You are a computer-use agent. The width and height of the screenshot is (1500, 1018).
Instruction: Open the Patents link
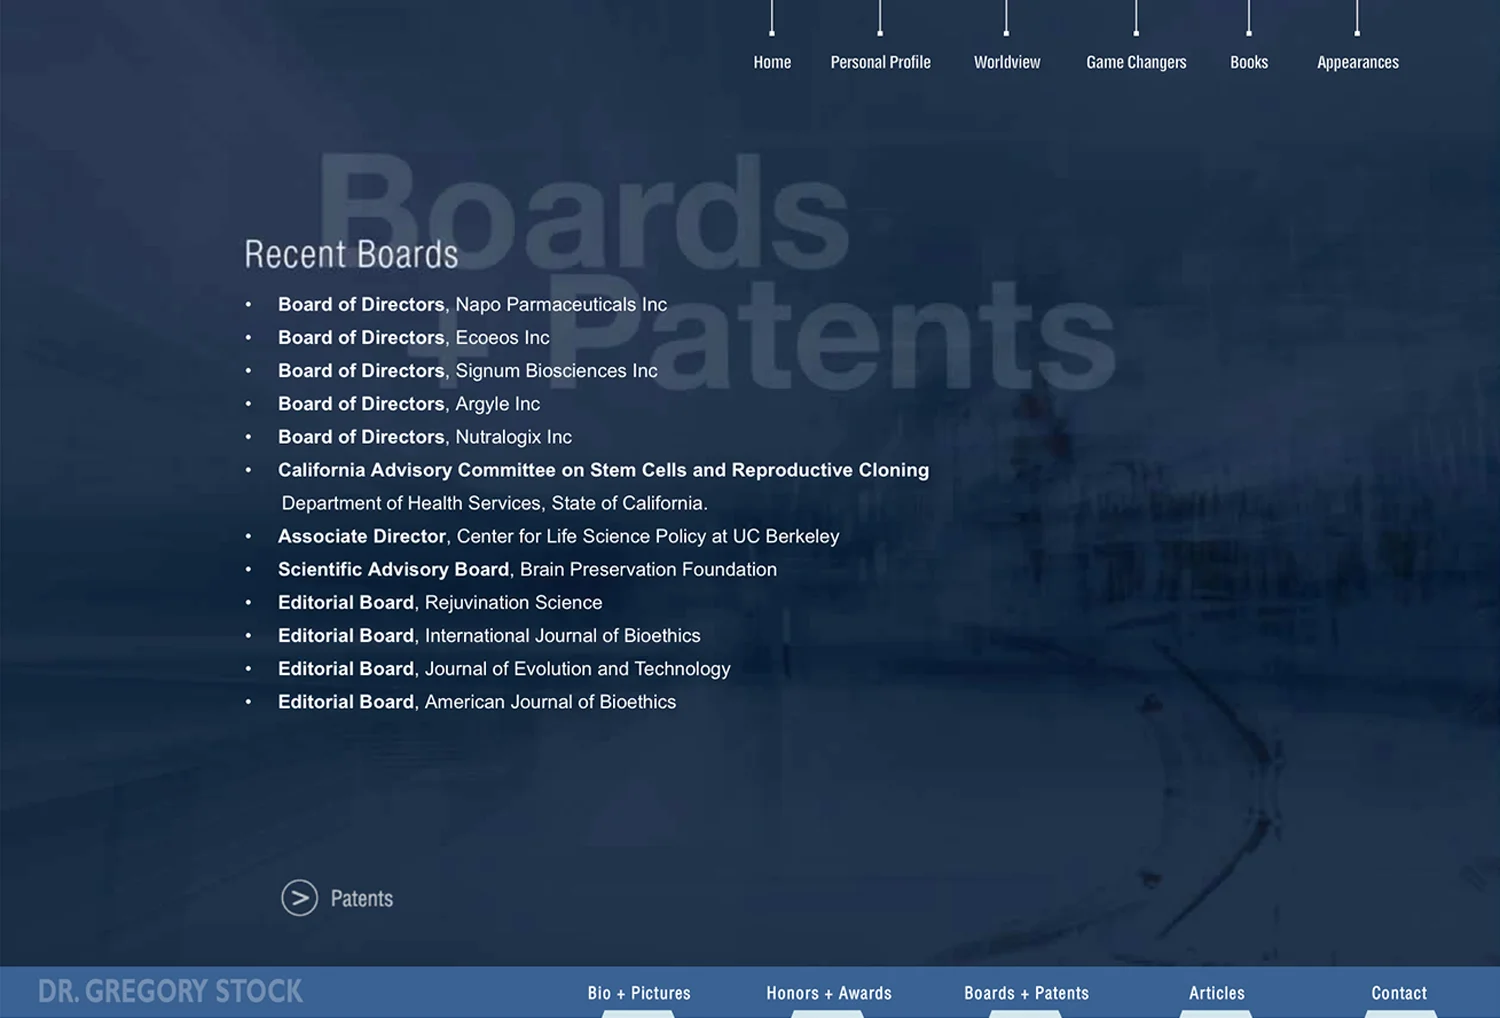click(362, 899)
